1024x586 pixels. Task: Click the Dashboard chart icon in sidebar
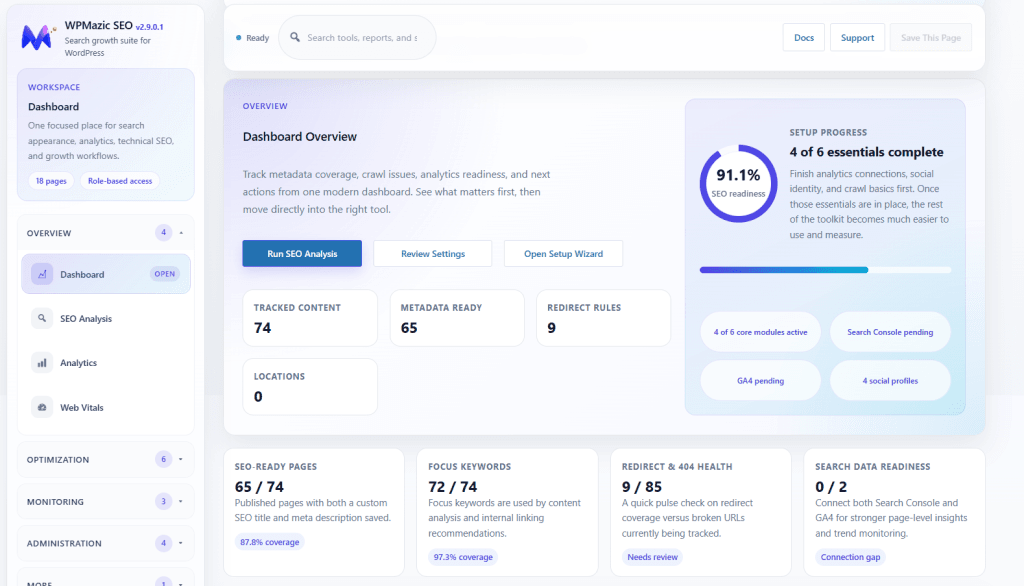pos(42,274)
